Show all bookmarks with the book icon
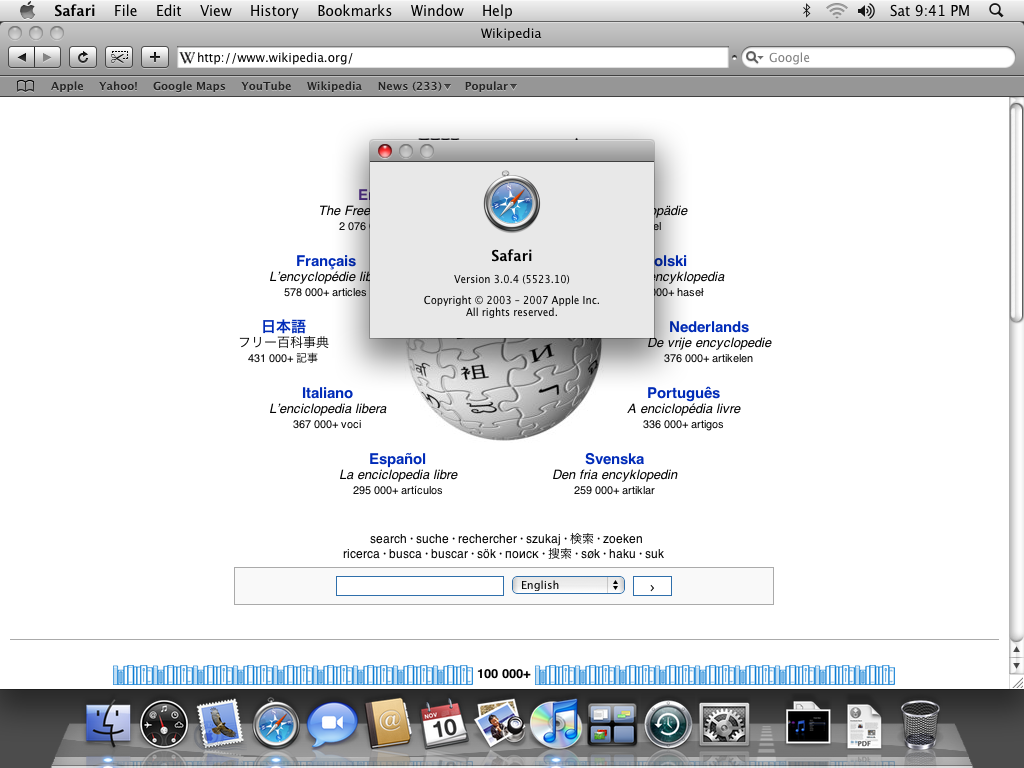This screenshot has height=768, width=1024. click(24, 86)
